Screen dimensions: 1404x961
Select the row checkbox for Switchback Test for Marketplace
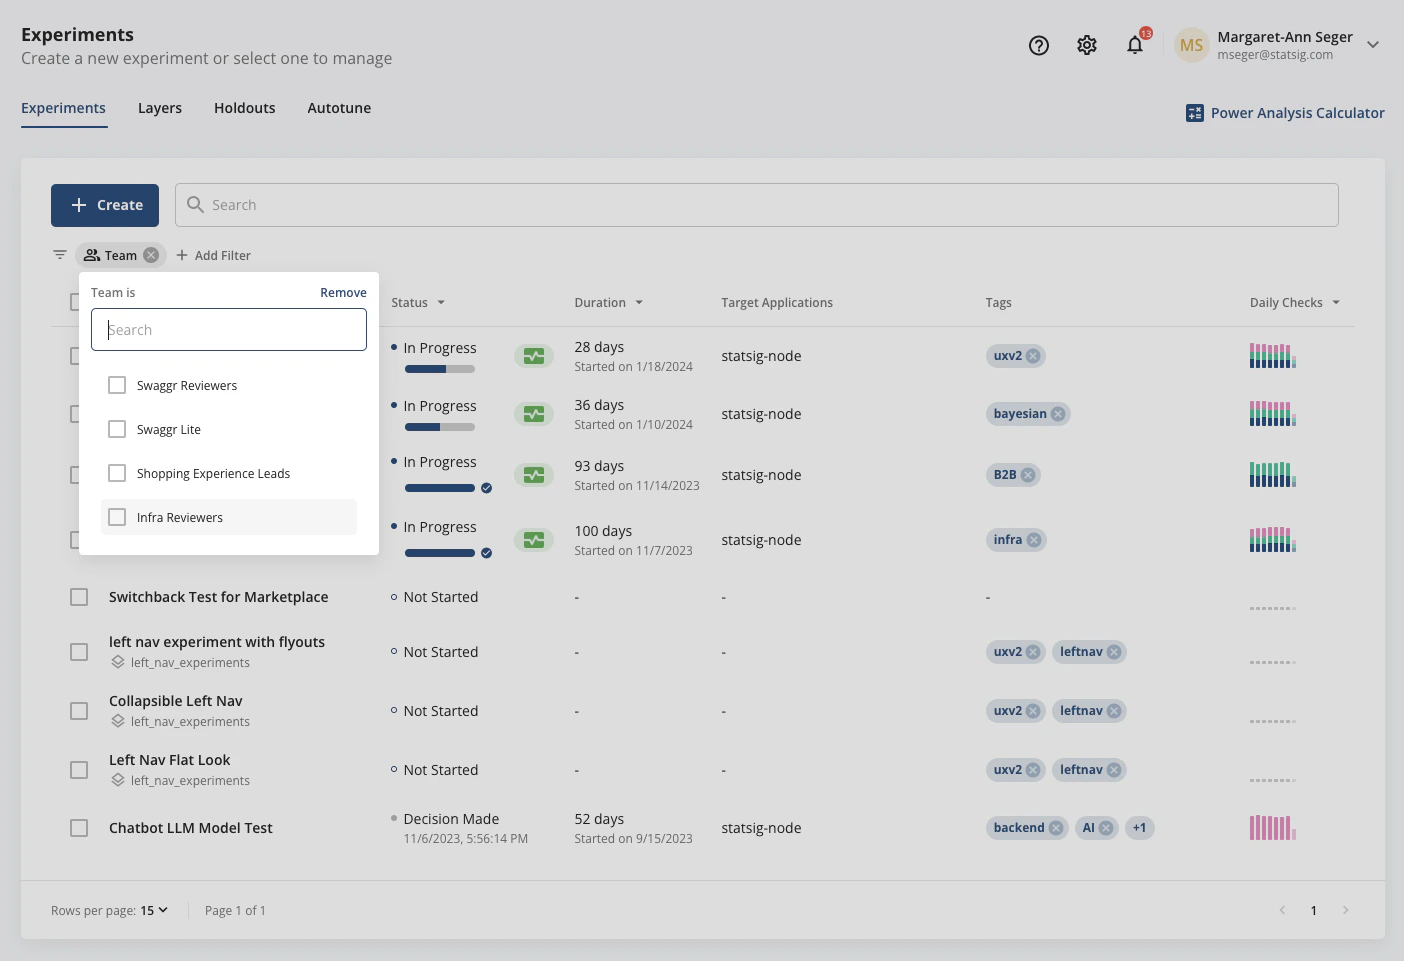point(79,596)
